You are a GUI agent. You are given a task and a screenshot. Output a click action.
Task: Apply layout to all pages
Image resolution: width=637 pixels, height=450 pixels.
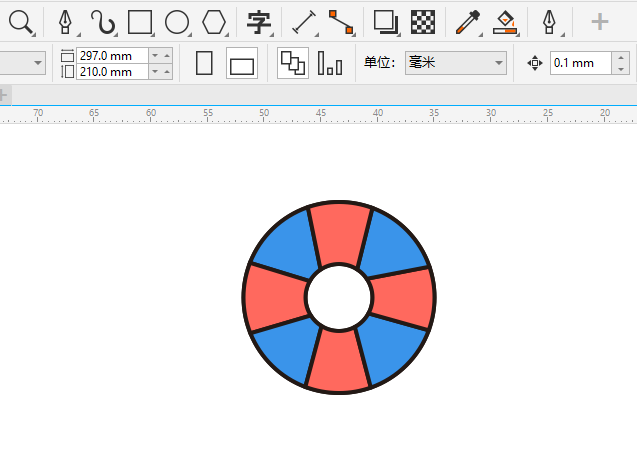pyautogui.click(x=292, y=63)
